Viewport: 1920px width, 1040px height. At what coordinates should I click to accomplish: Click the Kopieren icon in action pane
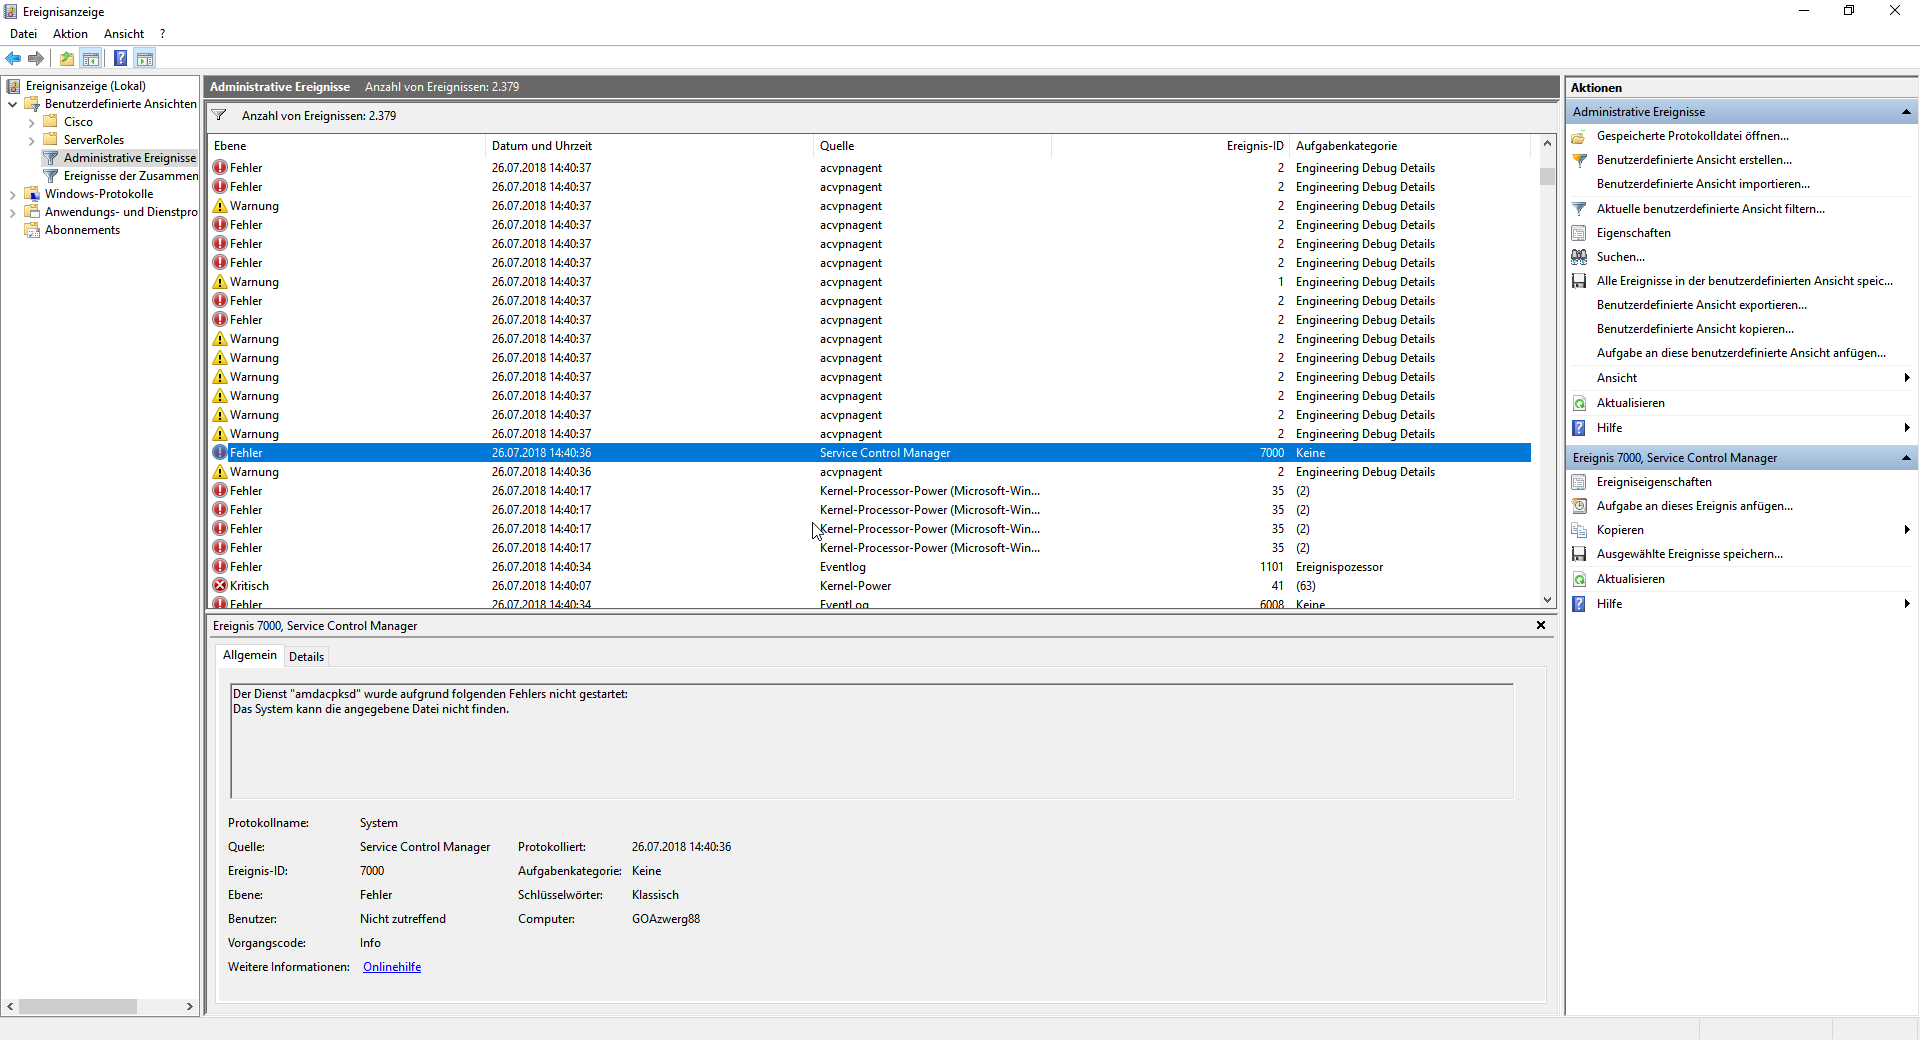1579,530
